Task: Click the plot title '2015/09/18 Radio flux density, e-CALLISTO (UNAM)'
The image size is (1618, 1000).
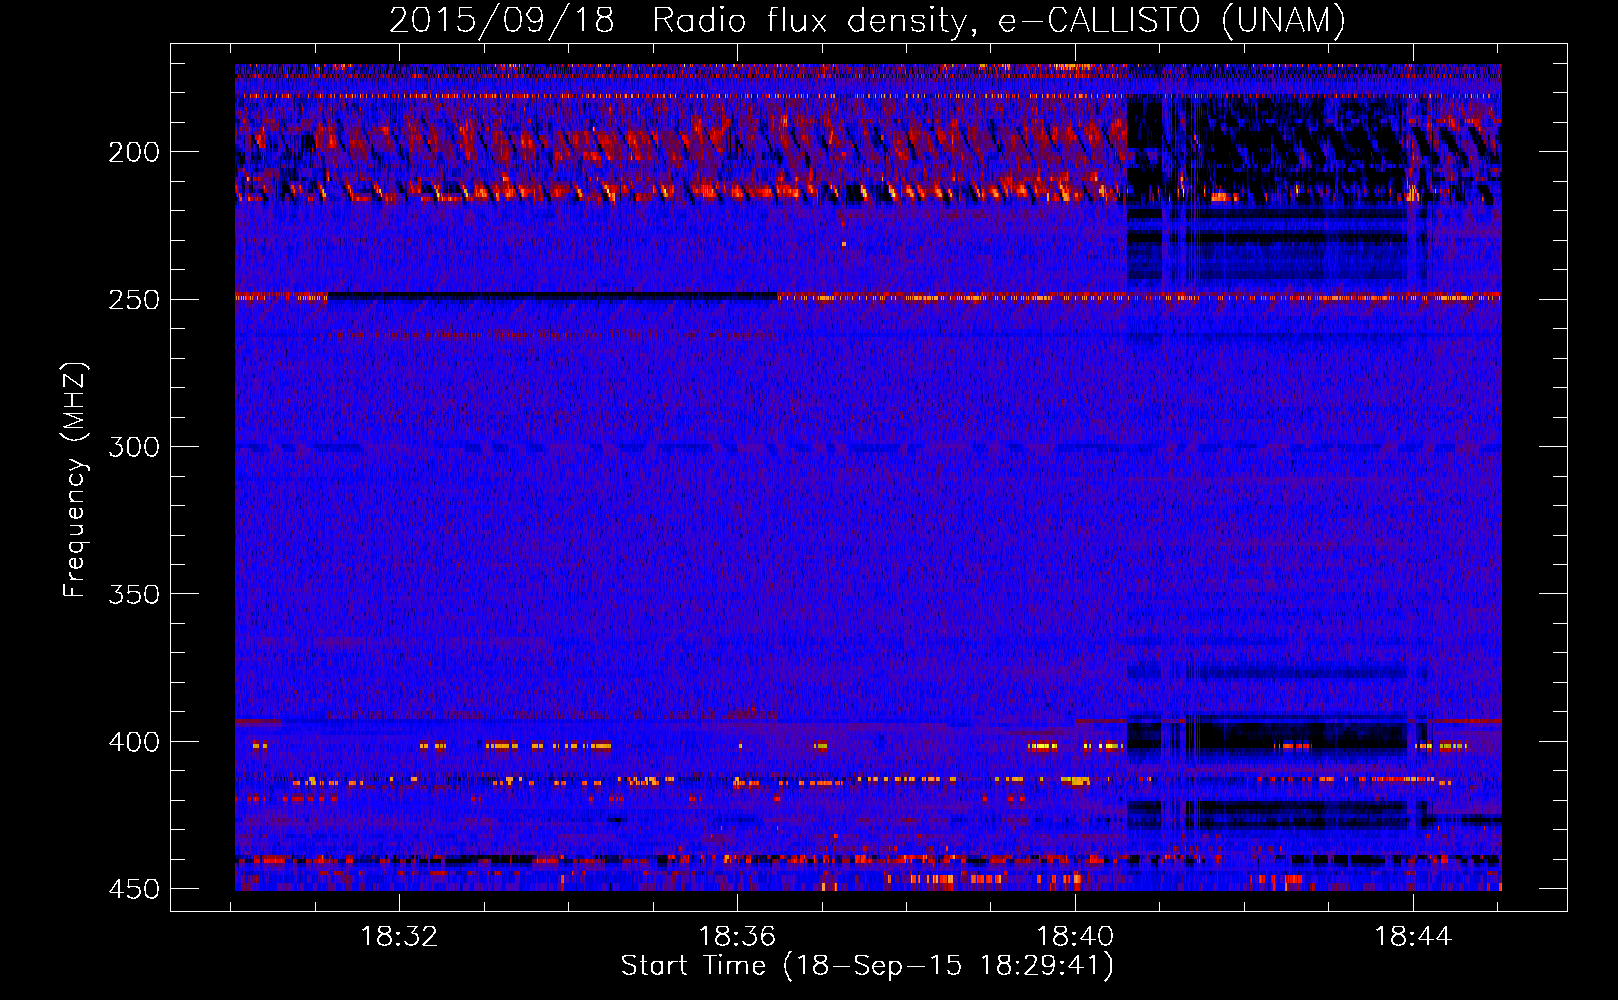Action: coord(867,20)
